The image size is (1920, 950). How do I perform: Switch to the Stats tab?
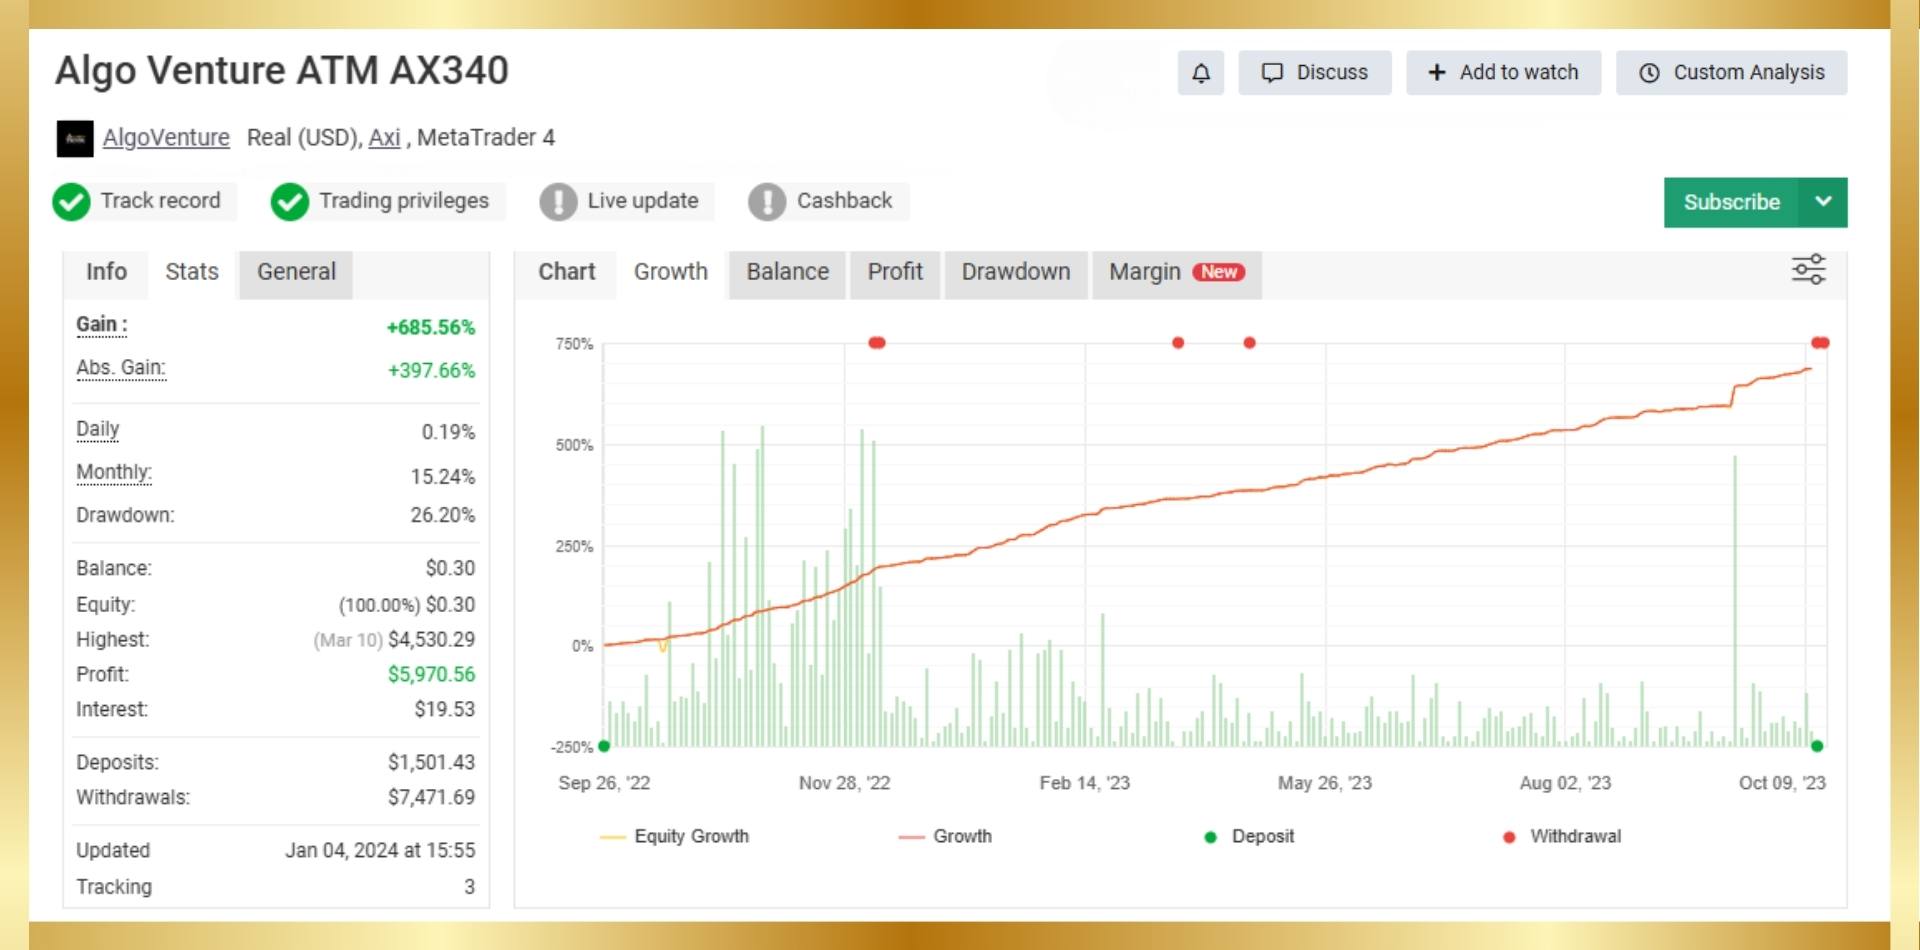192,272
